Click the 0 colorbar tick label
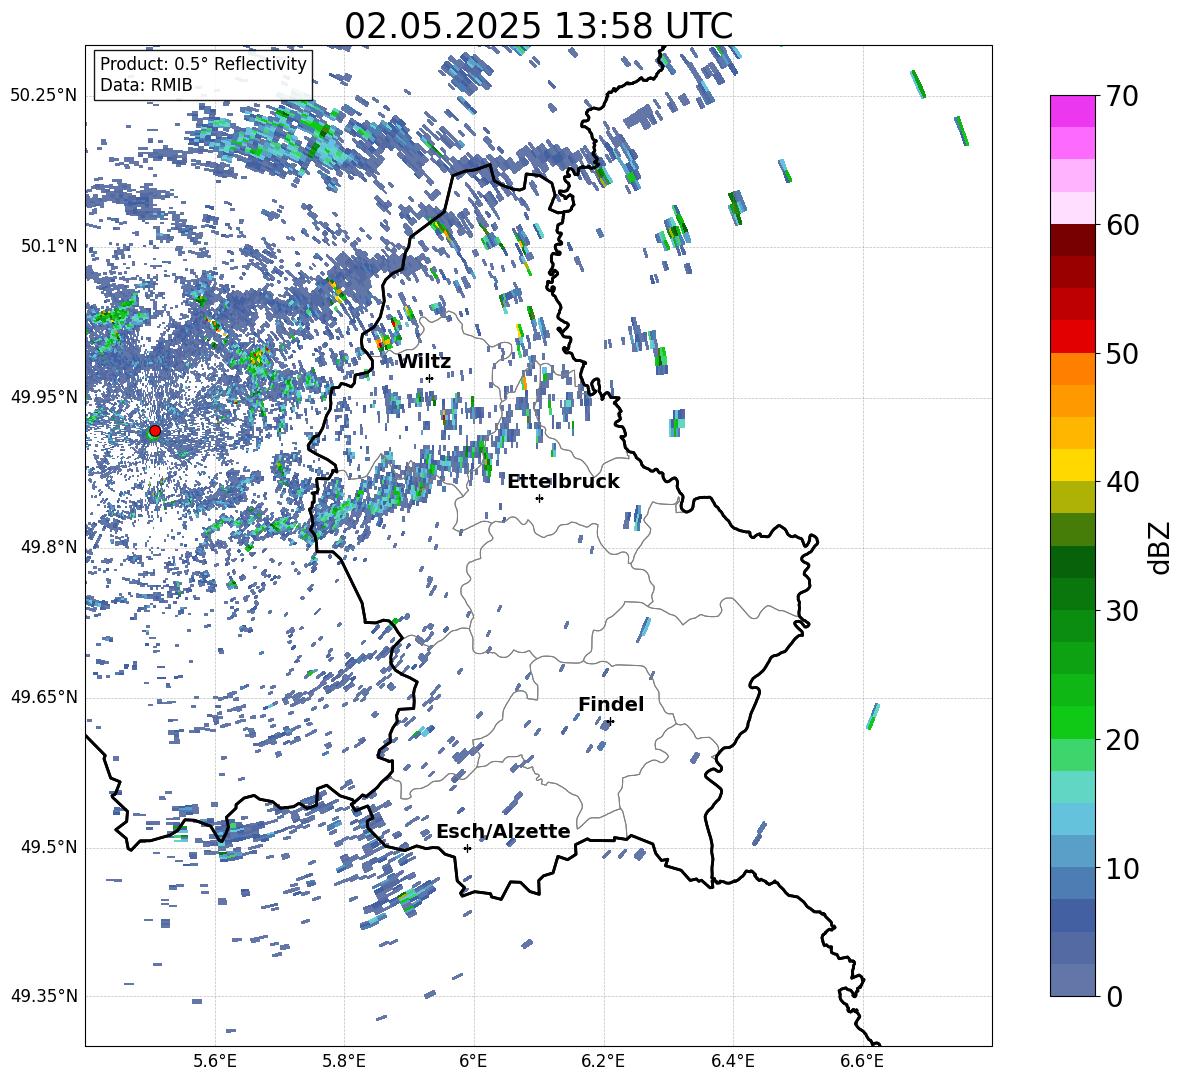The width and height of the screenshot is (1184, 1081). click(x=1114, y=996)
